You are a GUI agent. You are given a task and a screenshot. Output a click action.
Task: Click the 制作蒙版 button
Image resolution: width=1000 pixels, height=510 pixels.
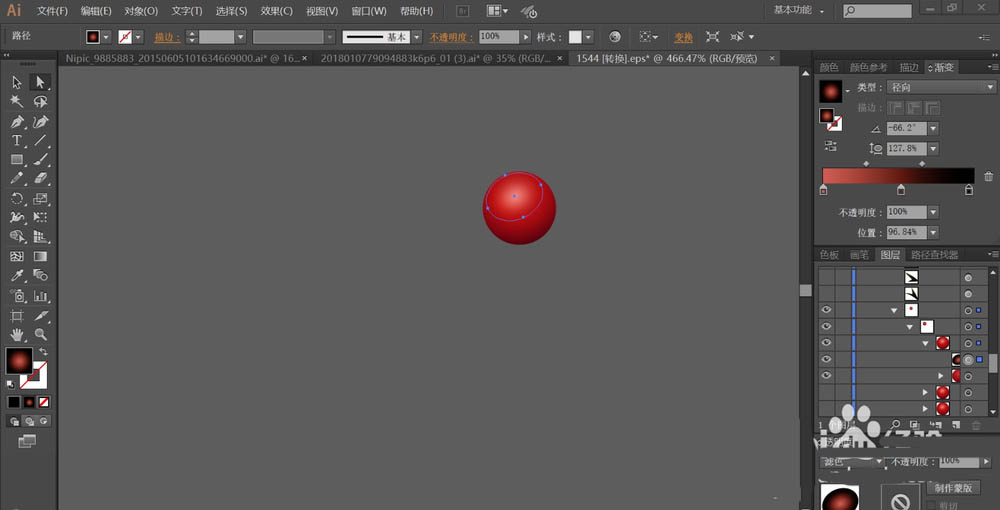953,488
